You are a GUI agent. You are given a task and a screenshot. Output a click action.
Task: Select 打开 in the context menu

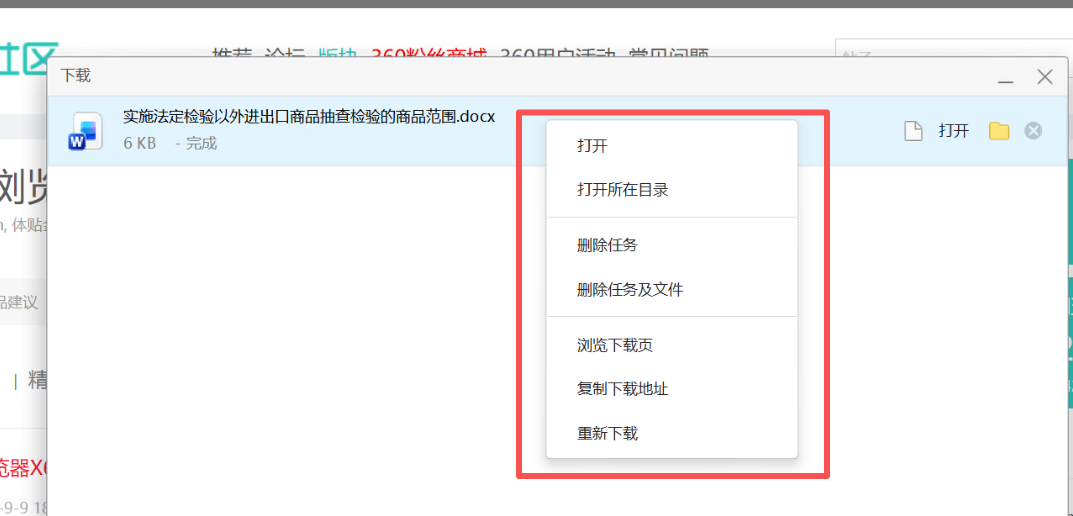[671, 146]
